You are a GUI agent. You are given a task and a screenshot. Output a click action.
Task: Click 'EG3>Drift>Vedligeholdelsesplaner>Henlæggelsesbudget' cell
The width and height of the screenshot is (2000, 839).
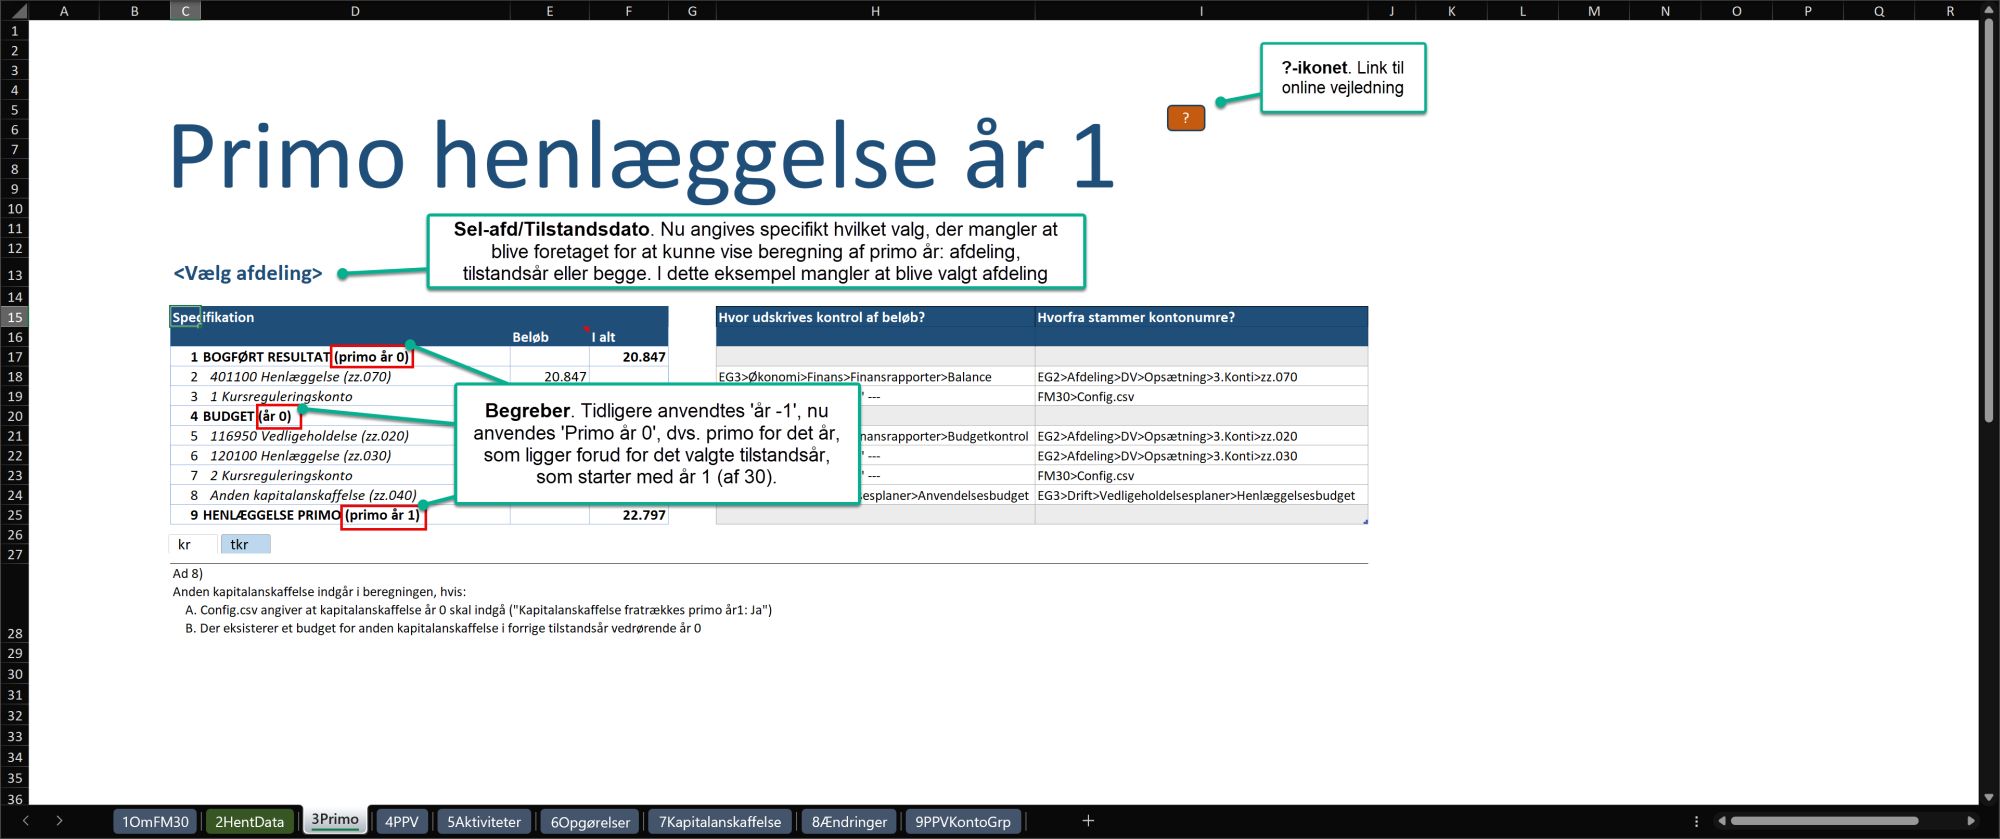[x=1201, y=495]
